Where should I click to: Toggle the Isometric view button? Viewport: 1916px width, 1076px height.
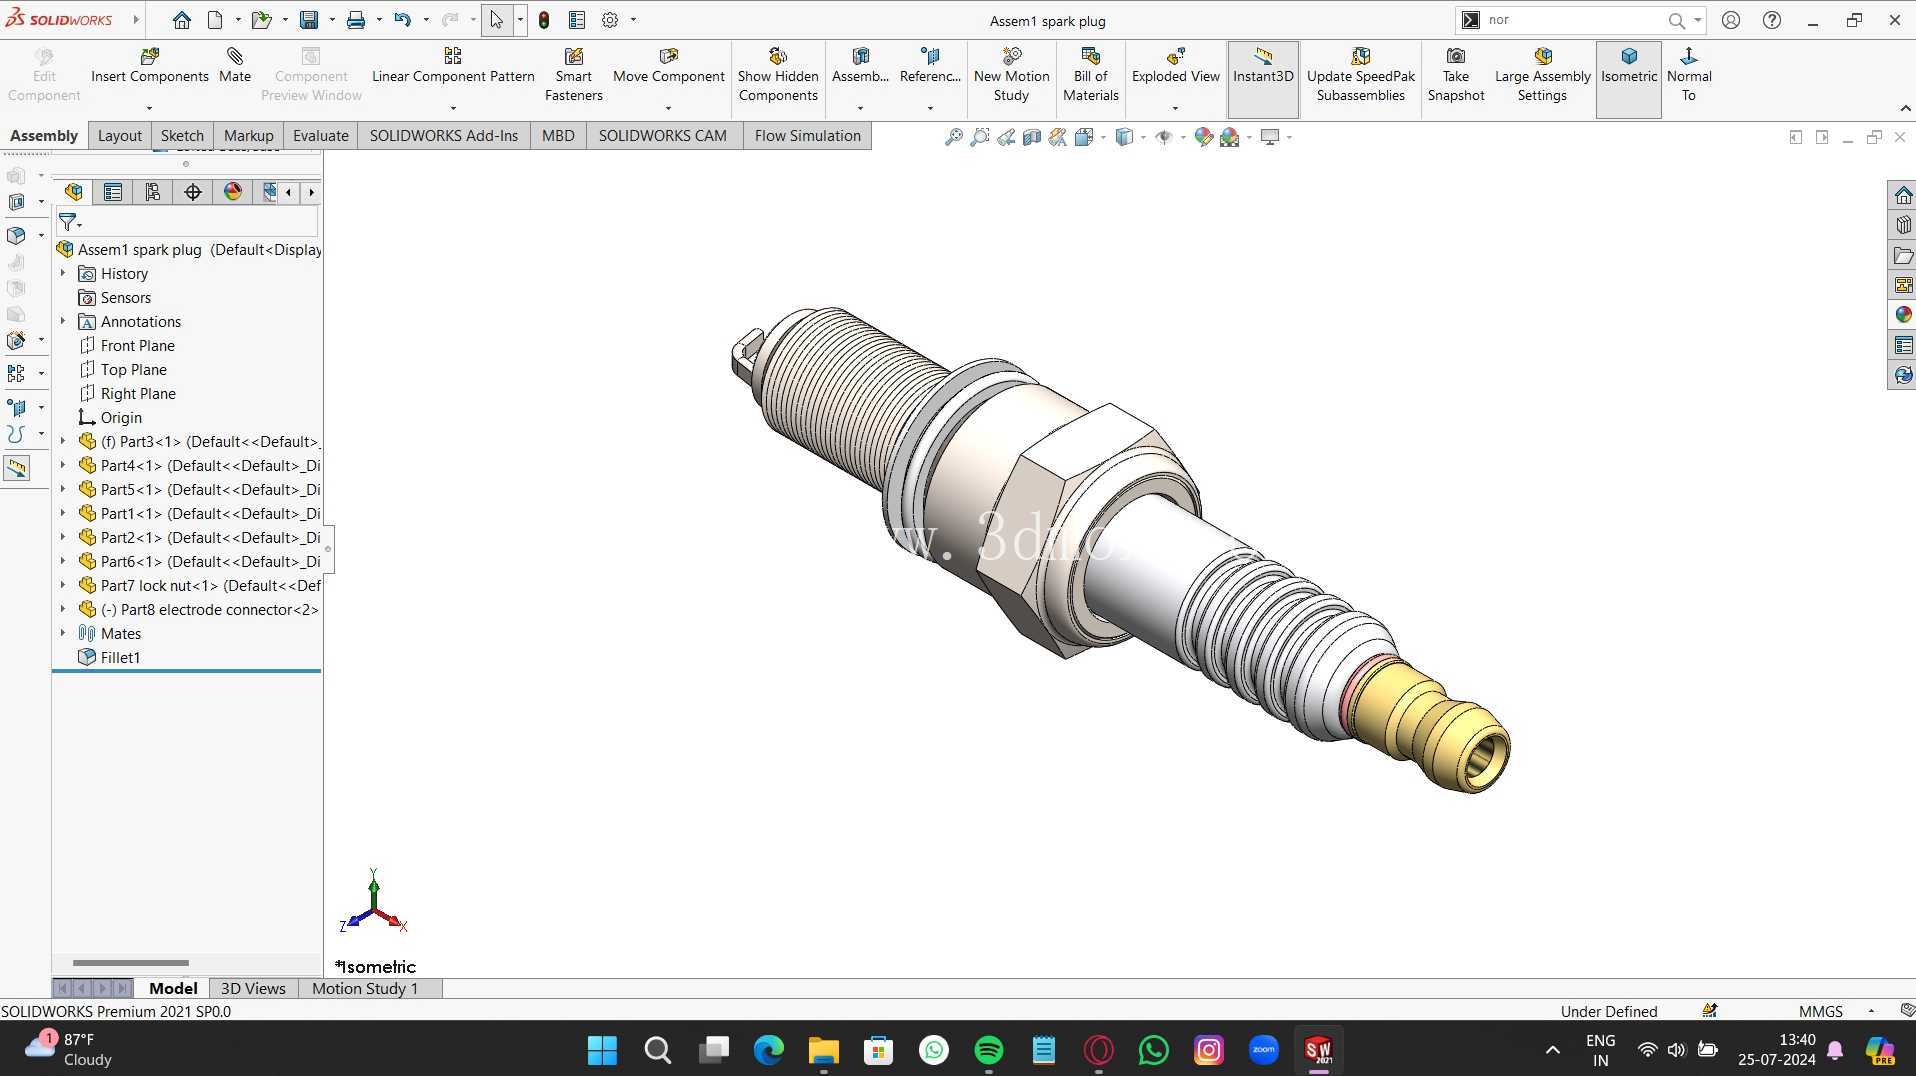pyautogui.click(x=1628, y=66)
